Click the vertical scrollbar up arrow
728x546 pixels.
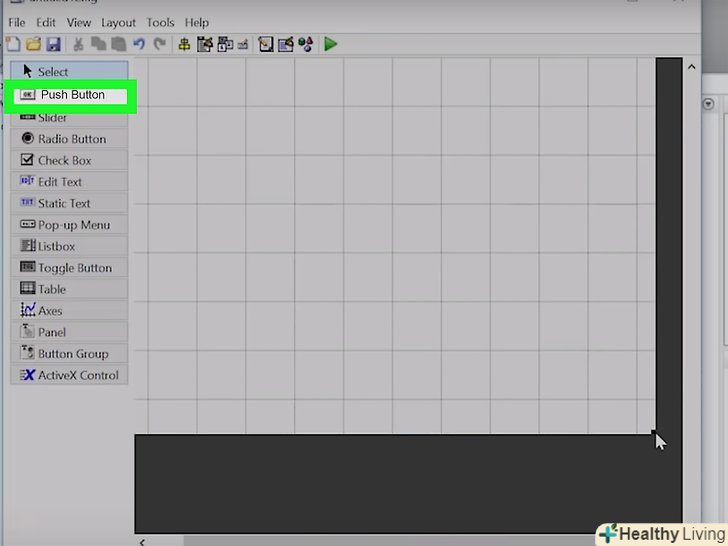click(691, 67)
